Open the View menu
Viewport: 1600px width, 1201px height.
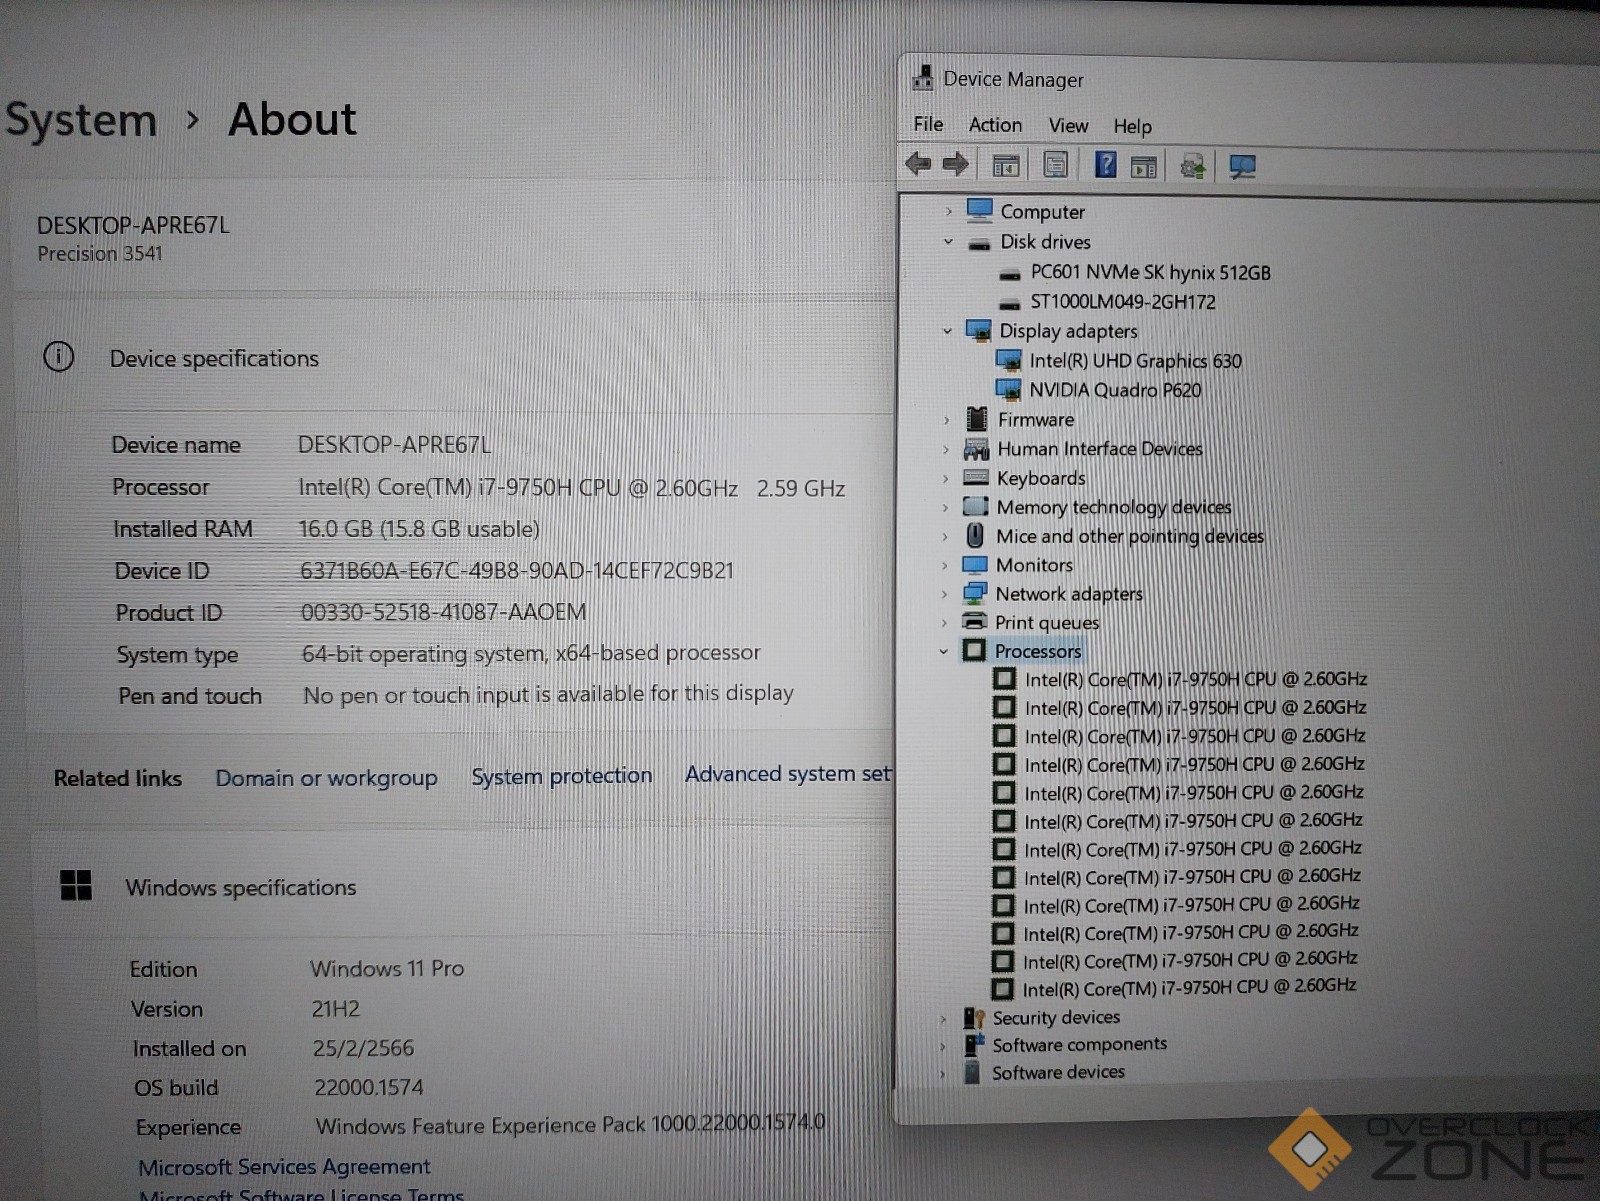click(1068, 126)
